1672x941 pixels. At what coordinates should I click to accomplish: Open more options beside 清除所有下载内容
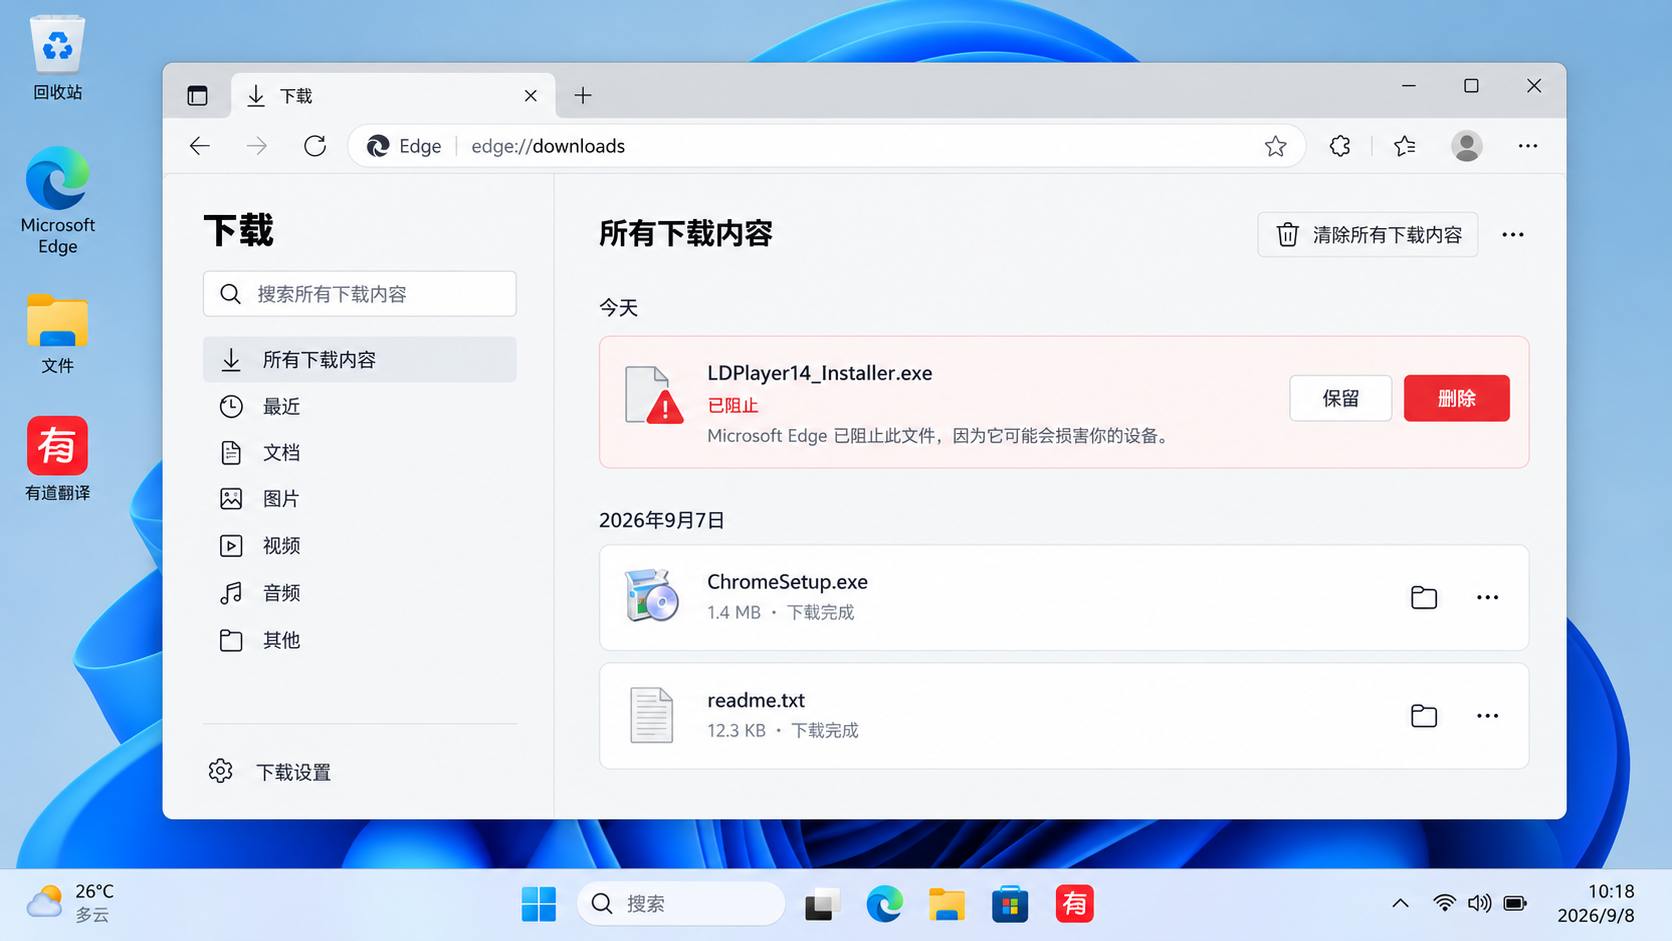1513,235
